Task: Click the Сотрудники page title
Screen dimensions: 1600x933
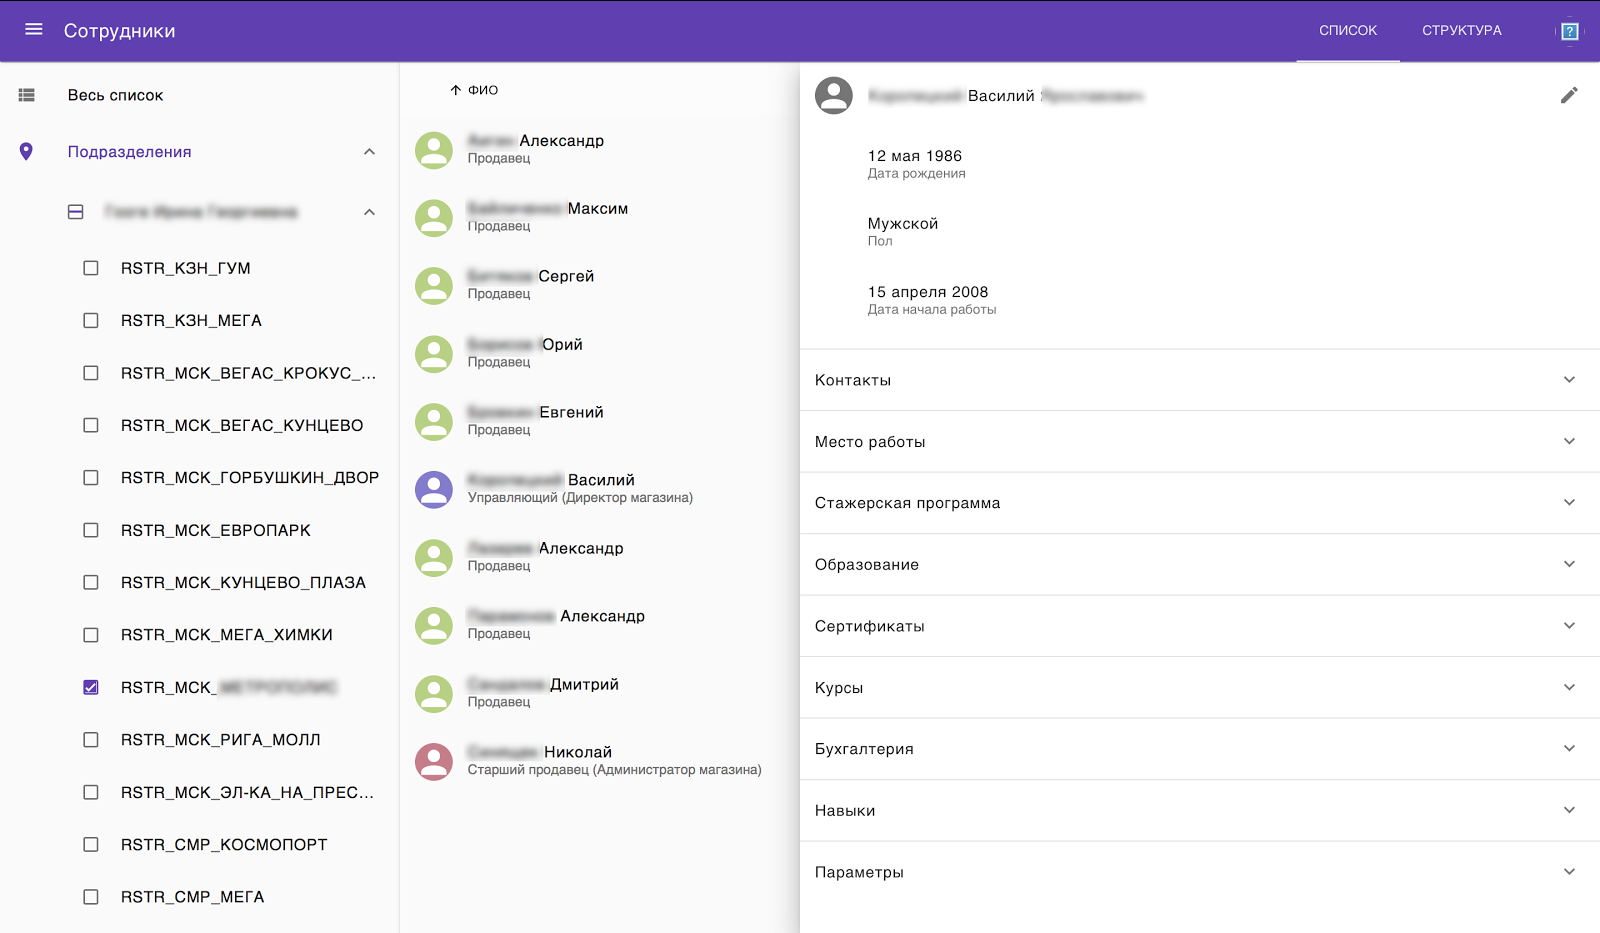Action: click(x=120, y=31)
